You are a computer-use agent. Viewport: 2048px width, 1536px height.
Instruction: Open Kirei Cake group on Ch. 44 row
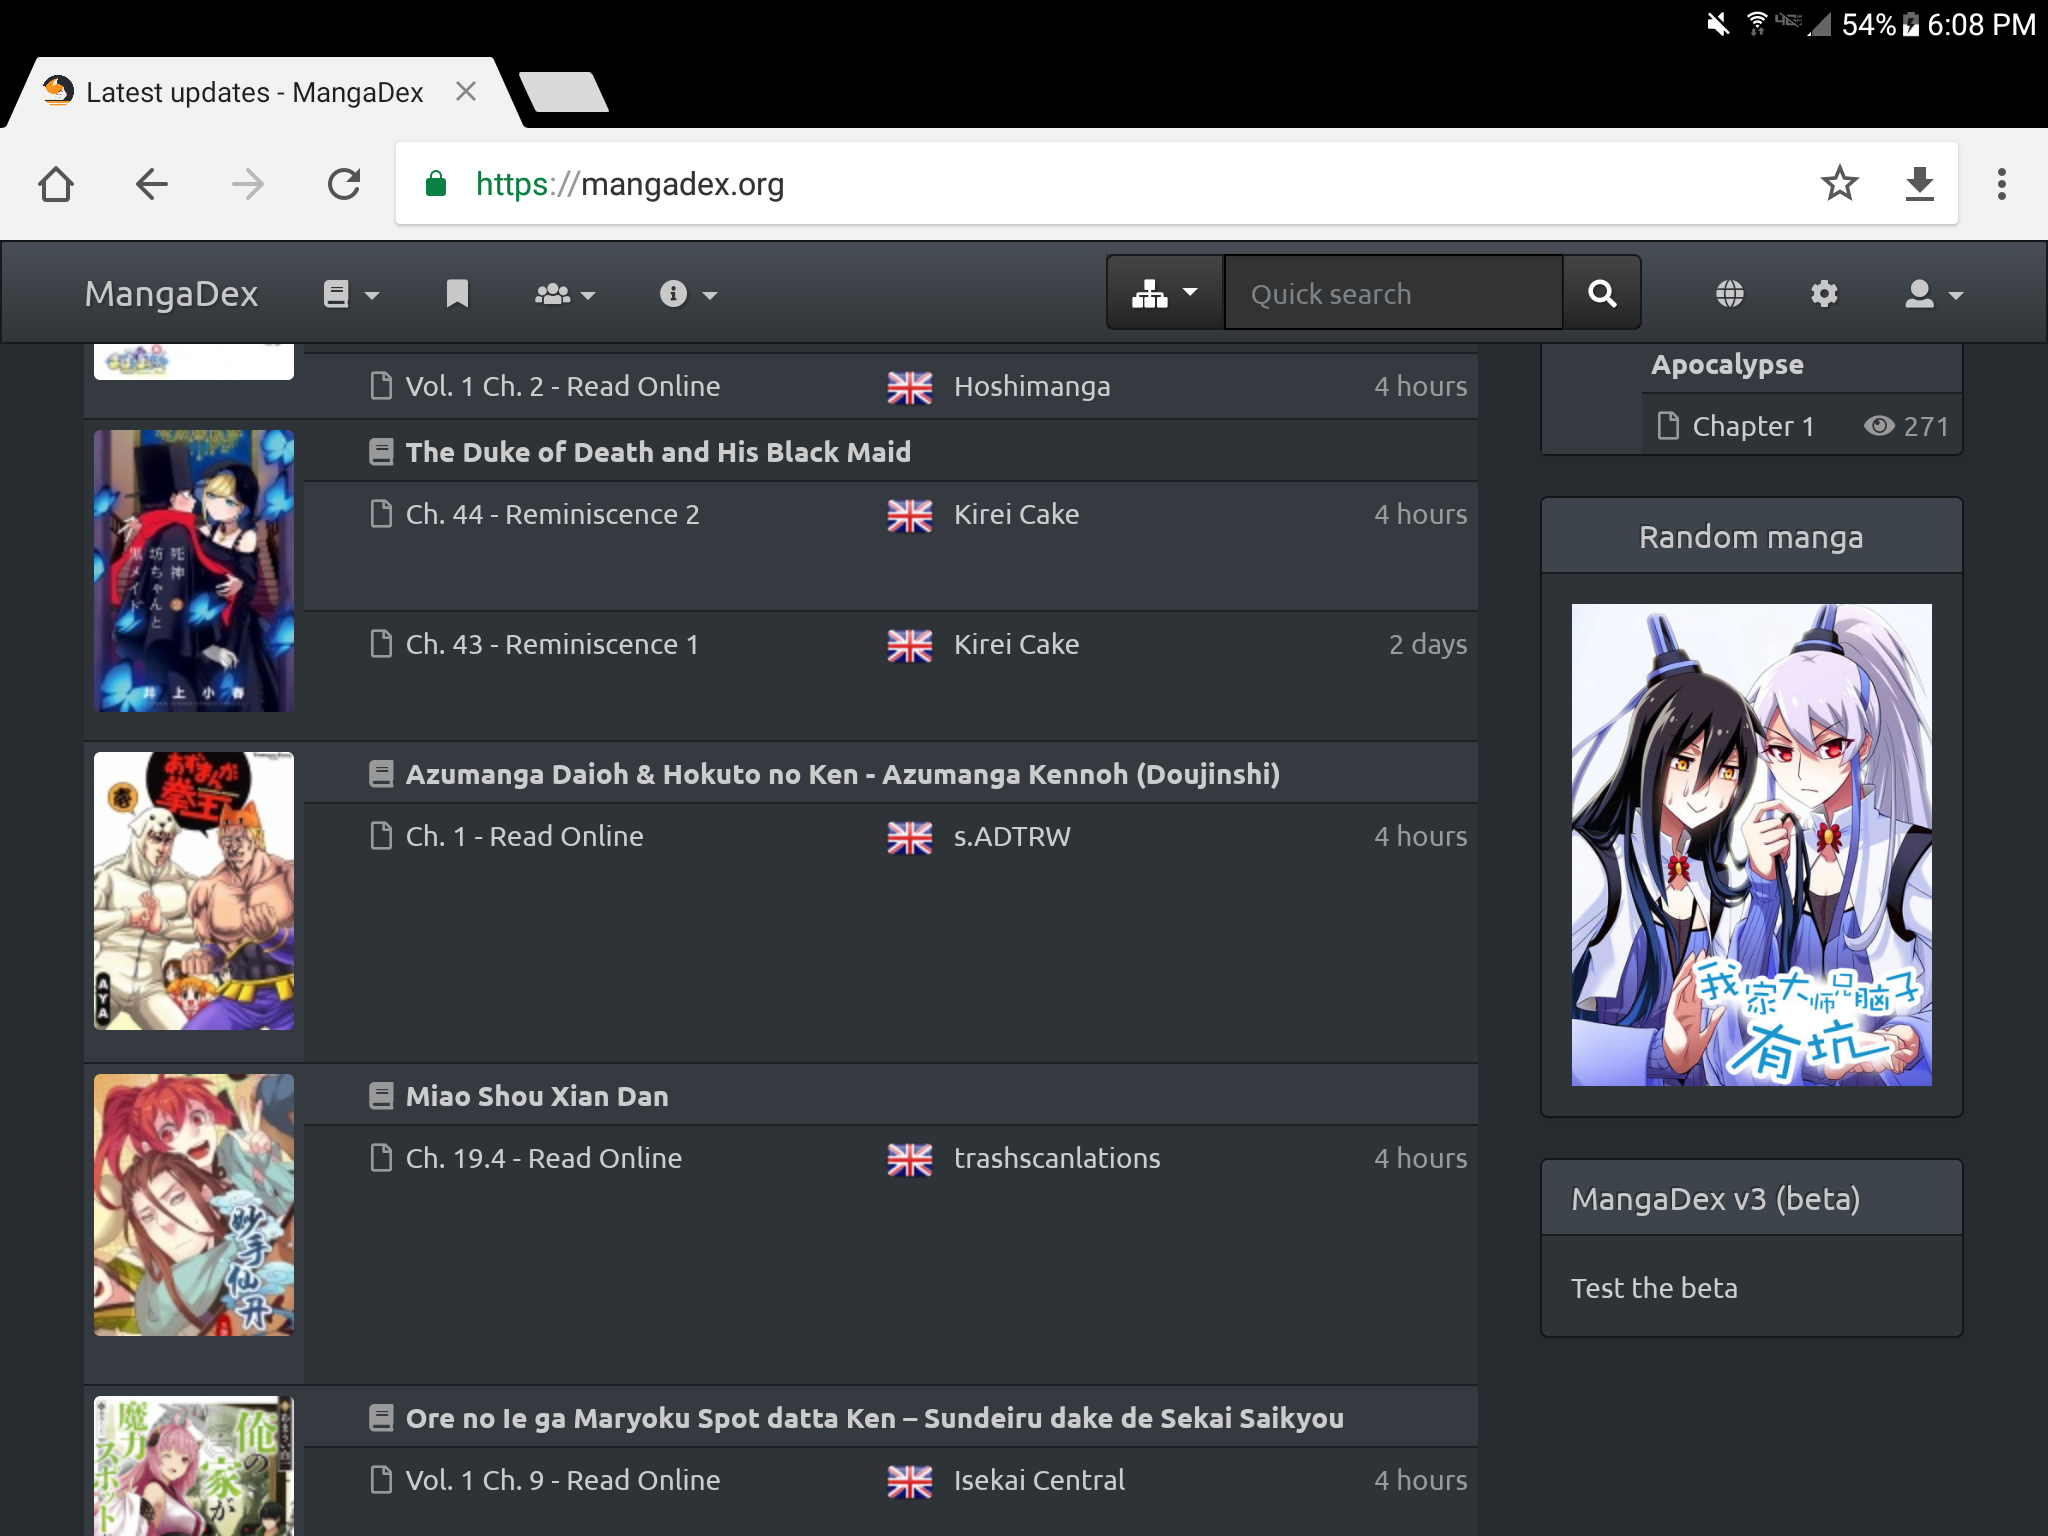(x=1016, y=514)
